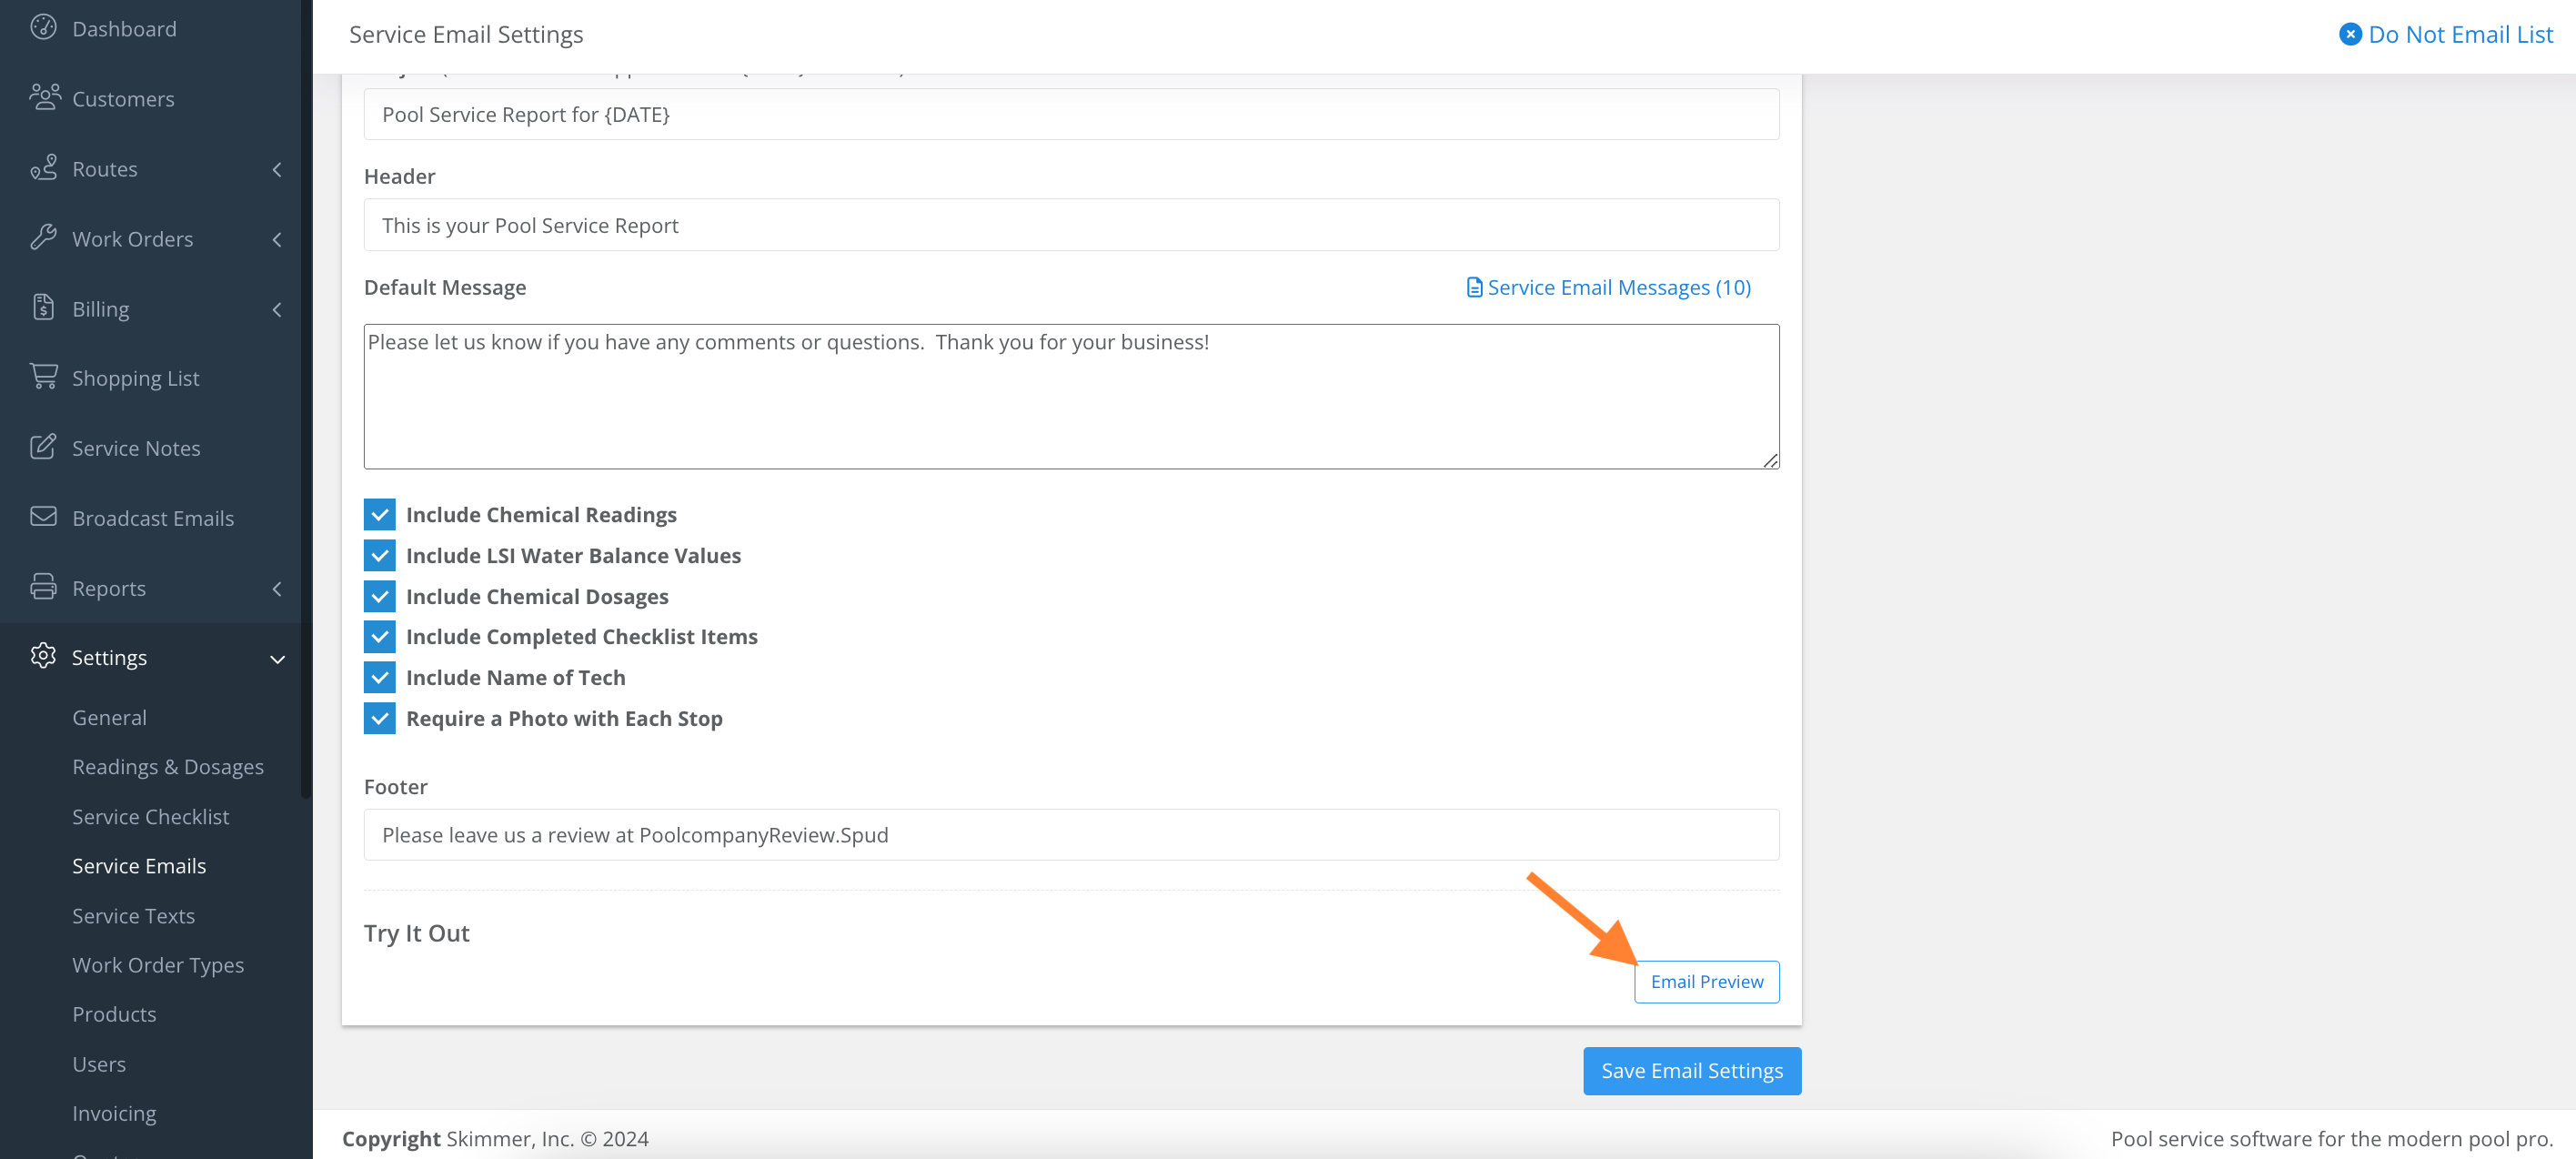
Task: Click the Work Orders wrench icon
Action: (x=43, y=237)
